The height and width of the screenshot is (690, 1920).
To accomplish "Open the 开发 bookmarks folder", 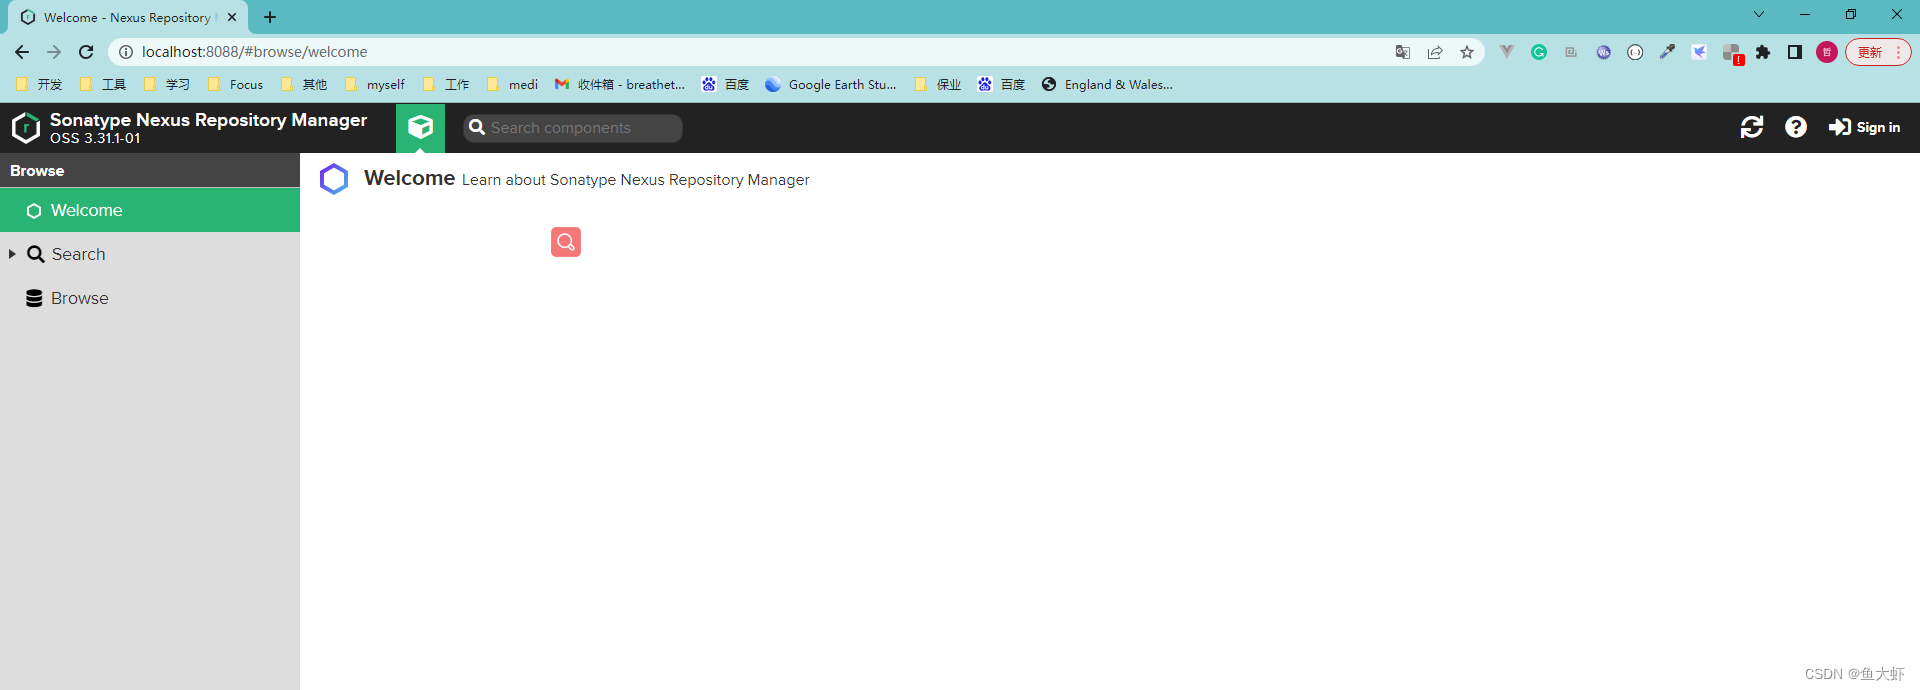I will (39, 85).
